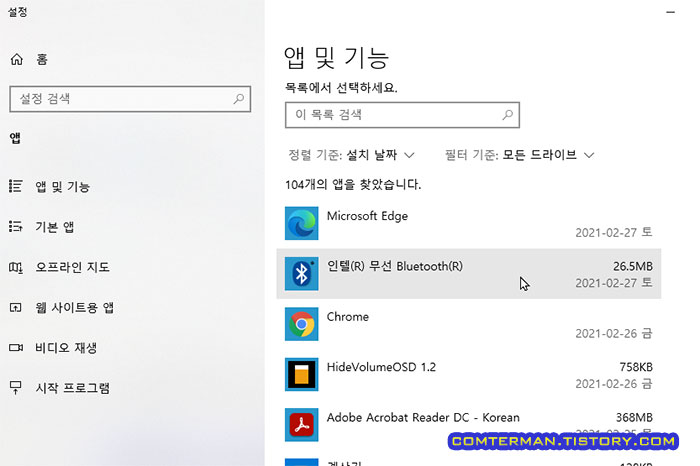Viewport: 700px width, 466px height.
Task: Click the 웹 사이트용 앱 icon
Action: (16, 307)
